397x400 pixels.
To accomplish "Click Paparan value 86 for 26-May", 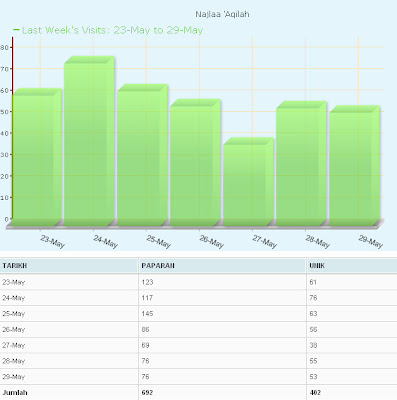I will (x=145, y=330).
